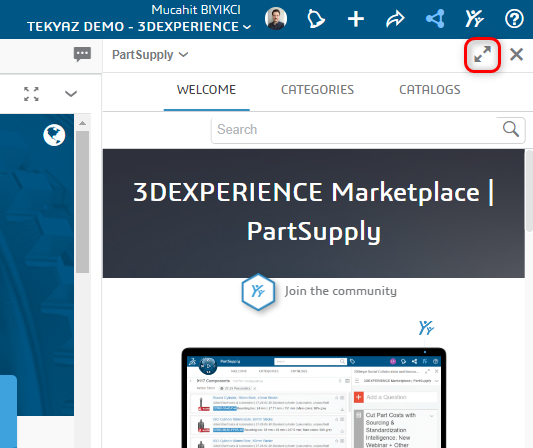533x448 pixels.
Task: Open the notifications bell
Action: [x=315, y=19]
